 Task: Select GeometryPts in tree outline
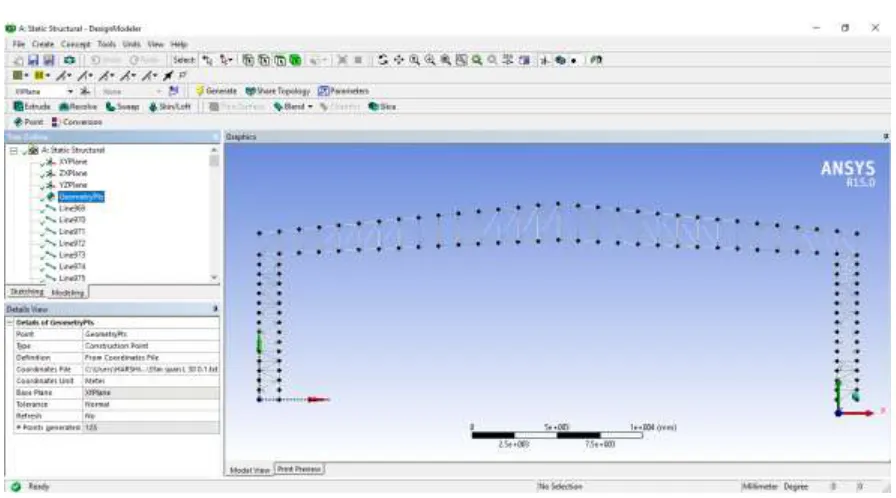(x=81, y=196)
